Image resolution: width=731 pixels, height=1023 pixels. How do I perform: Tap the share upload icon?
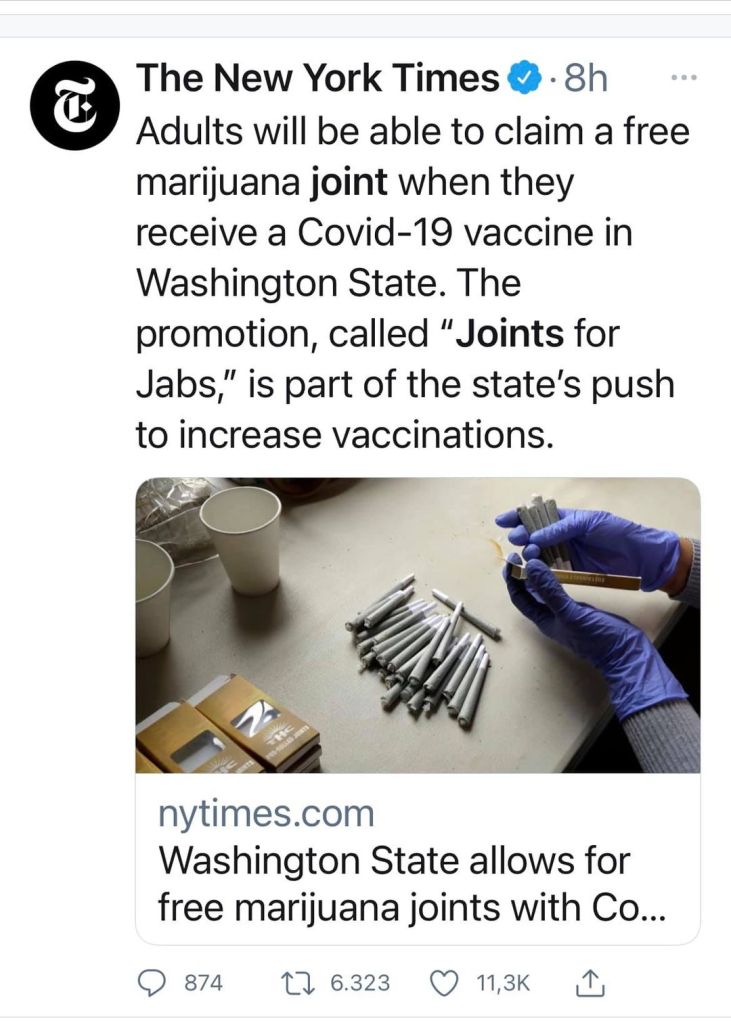(589, 983)
